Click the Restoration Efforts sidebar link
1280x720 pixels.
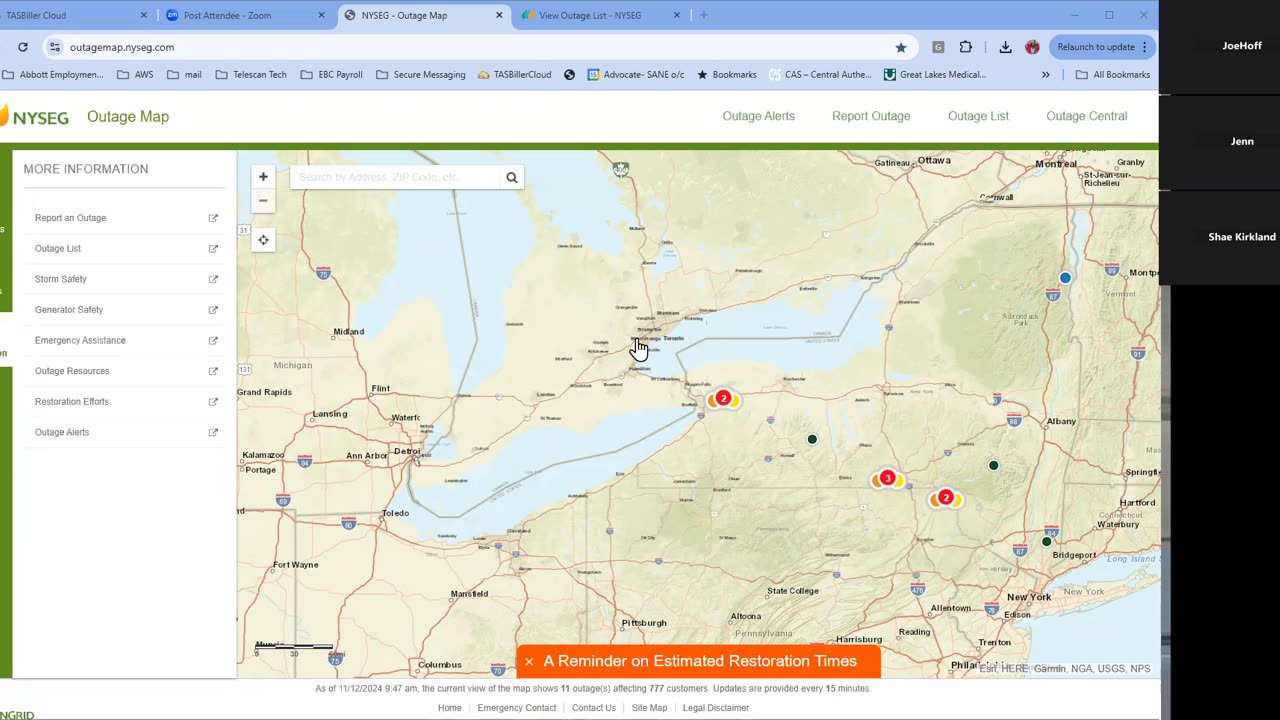[x=72, y=402]
